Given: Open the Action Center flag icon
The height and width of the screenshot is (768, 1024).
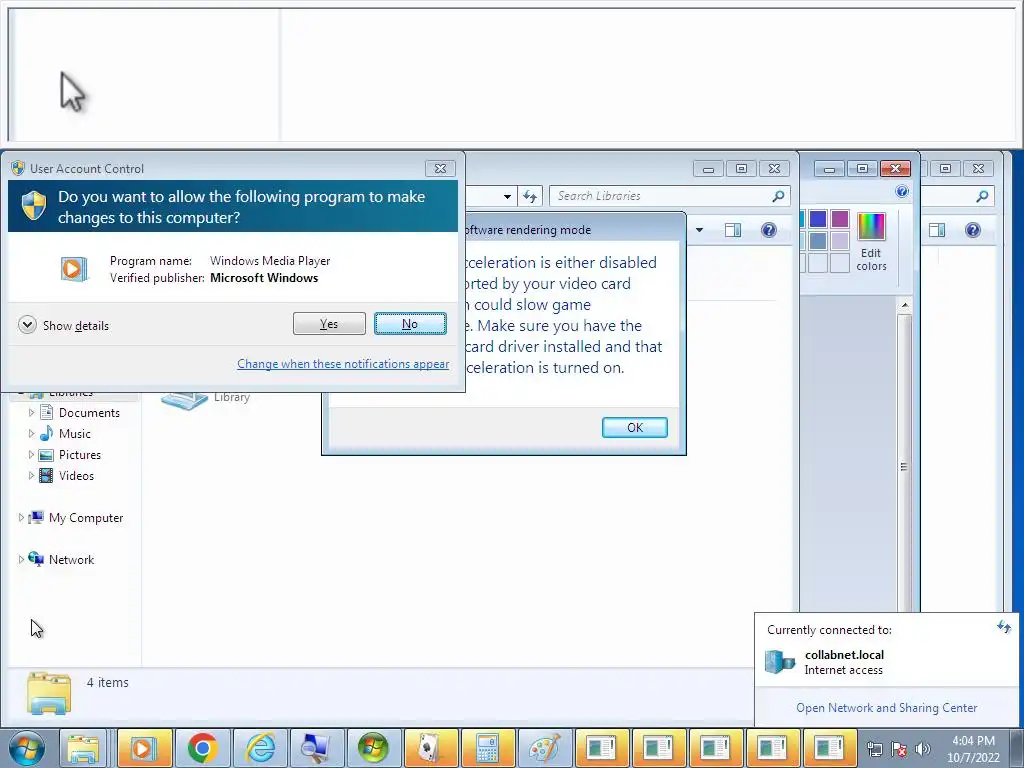Looking at the screenshot, I should point(899,749).
